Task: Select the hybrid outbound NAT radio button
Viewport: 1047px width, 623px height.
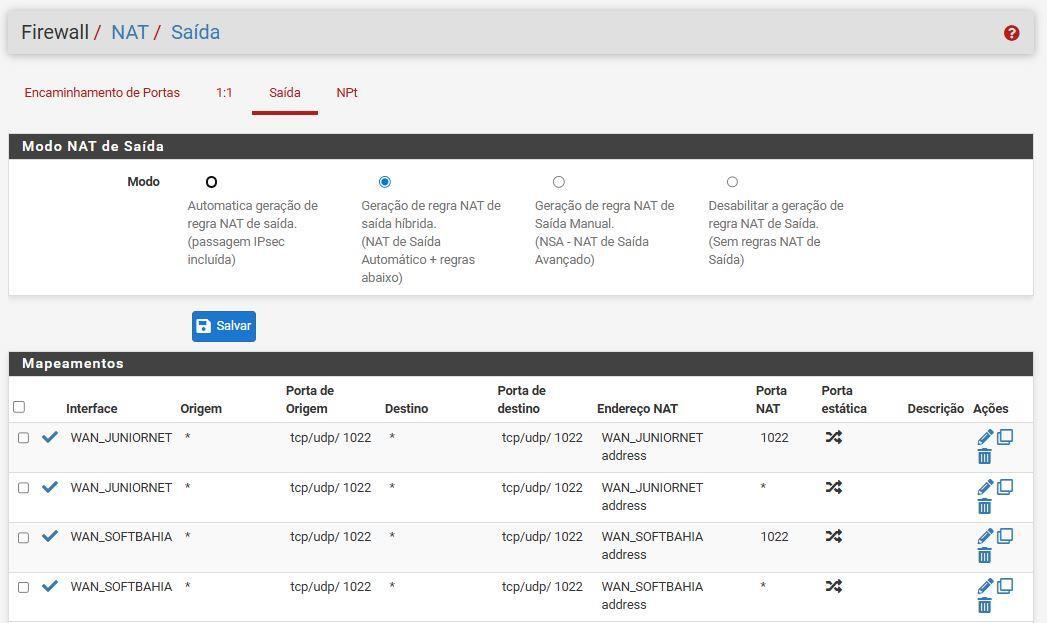Action: point(385,182)
